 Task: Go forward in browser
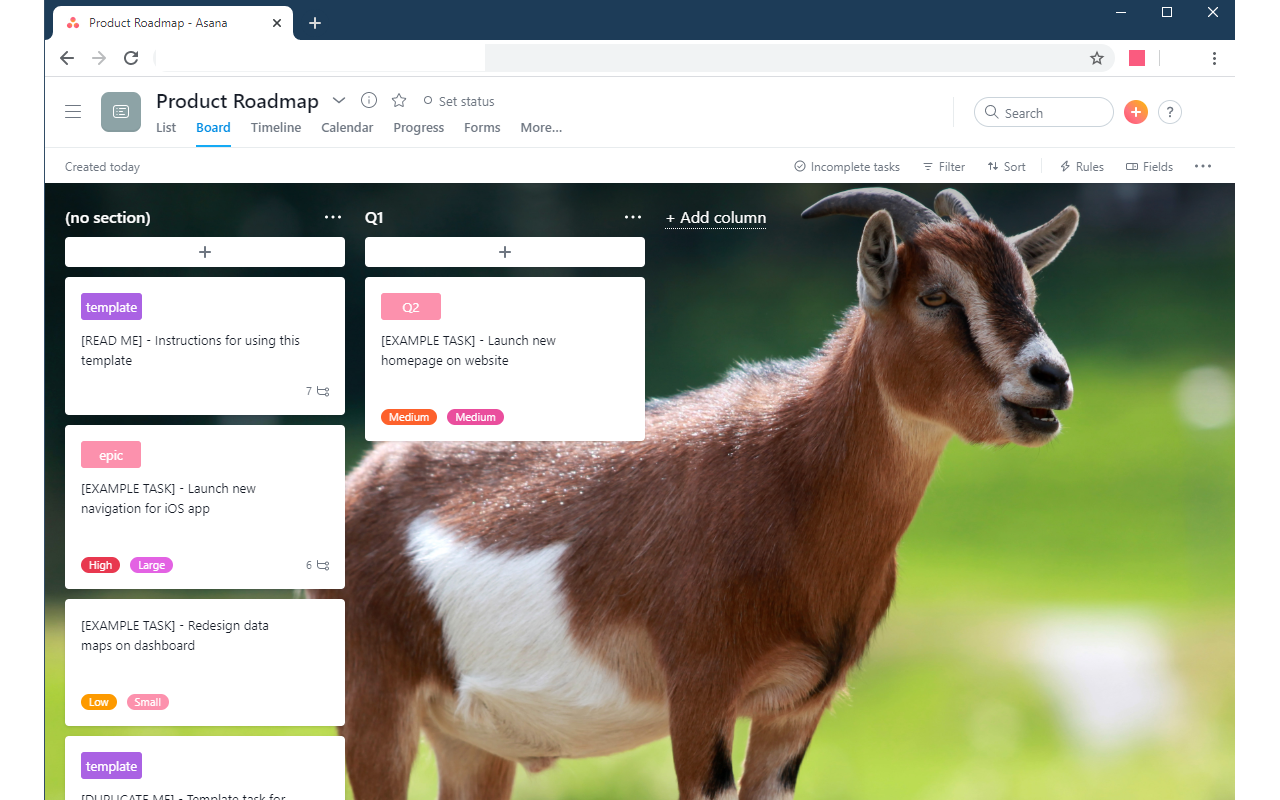point(99,58)
